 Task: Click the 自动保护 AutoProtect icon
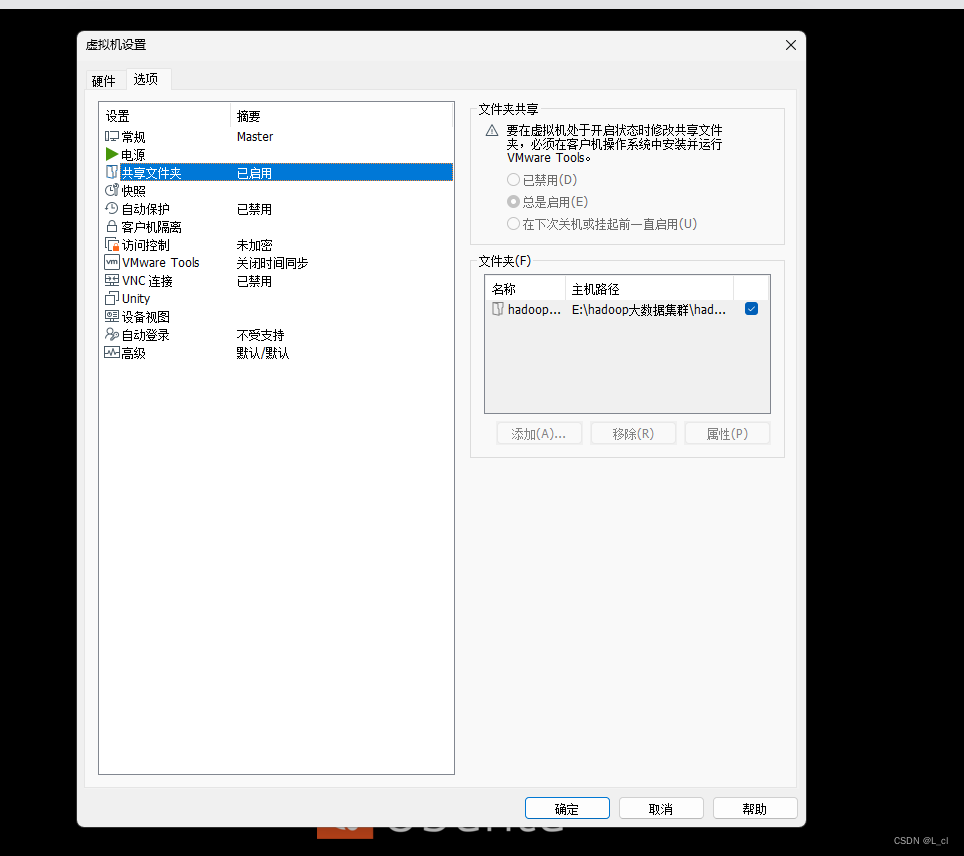pos(111,208)
